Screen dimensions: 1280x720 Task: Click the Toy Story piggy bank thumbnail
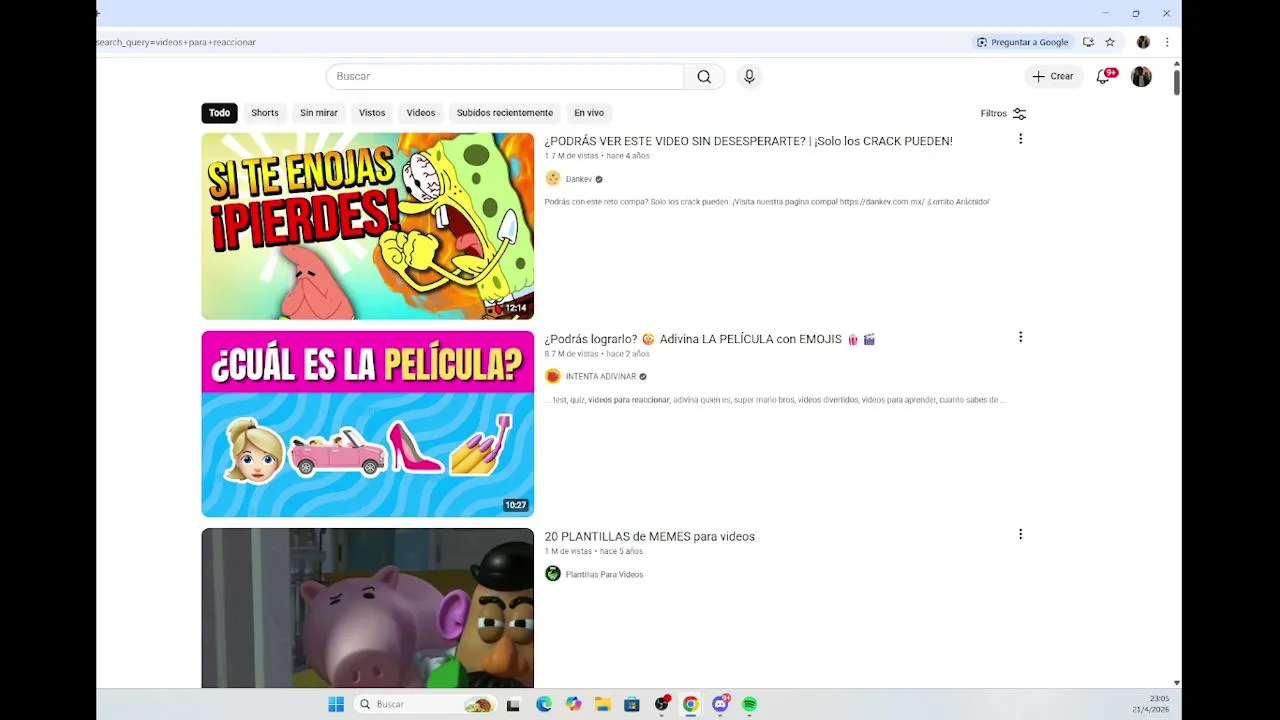tap(368, 608)
